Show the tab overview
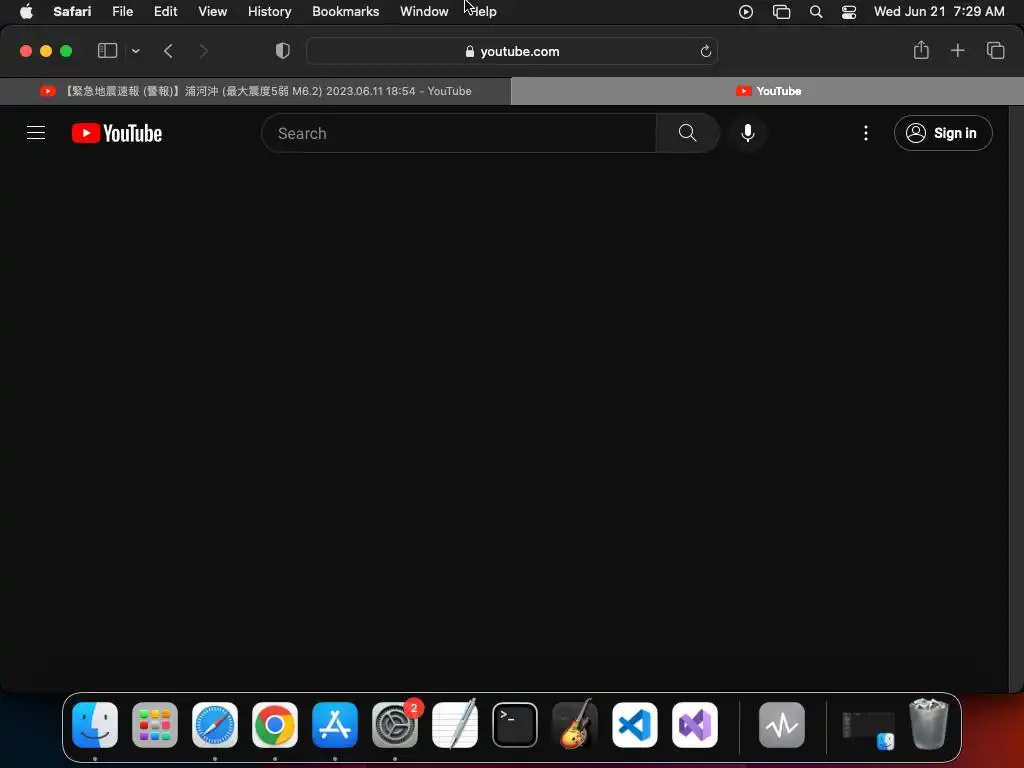This screenshot has height=768, width=1024. point(995,50)
